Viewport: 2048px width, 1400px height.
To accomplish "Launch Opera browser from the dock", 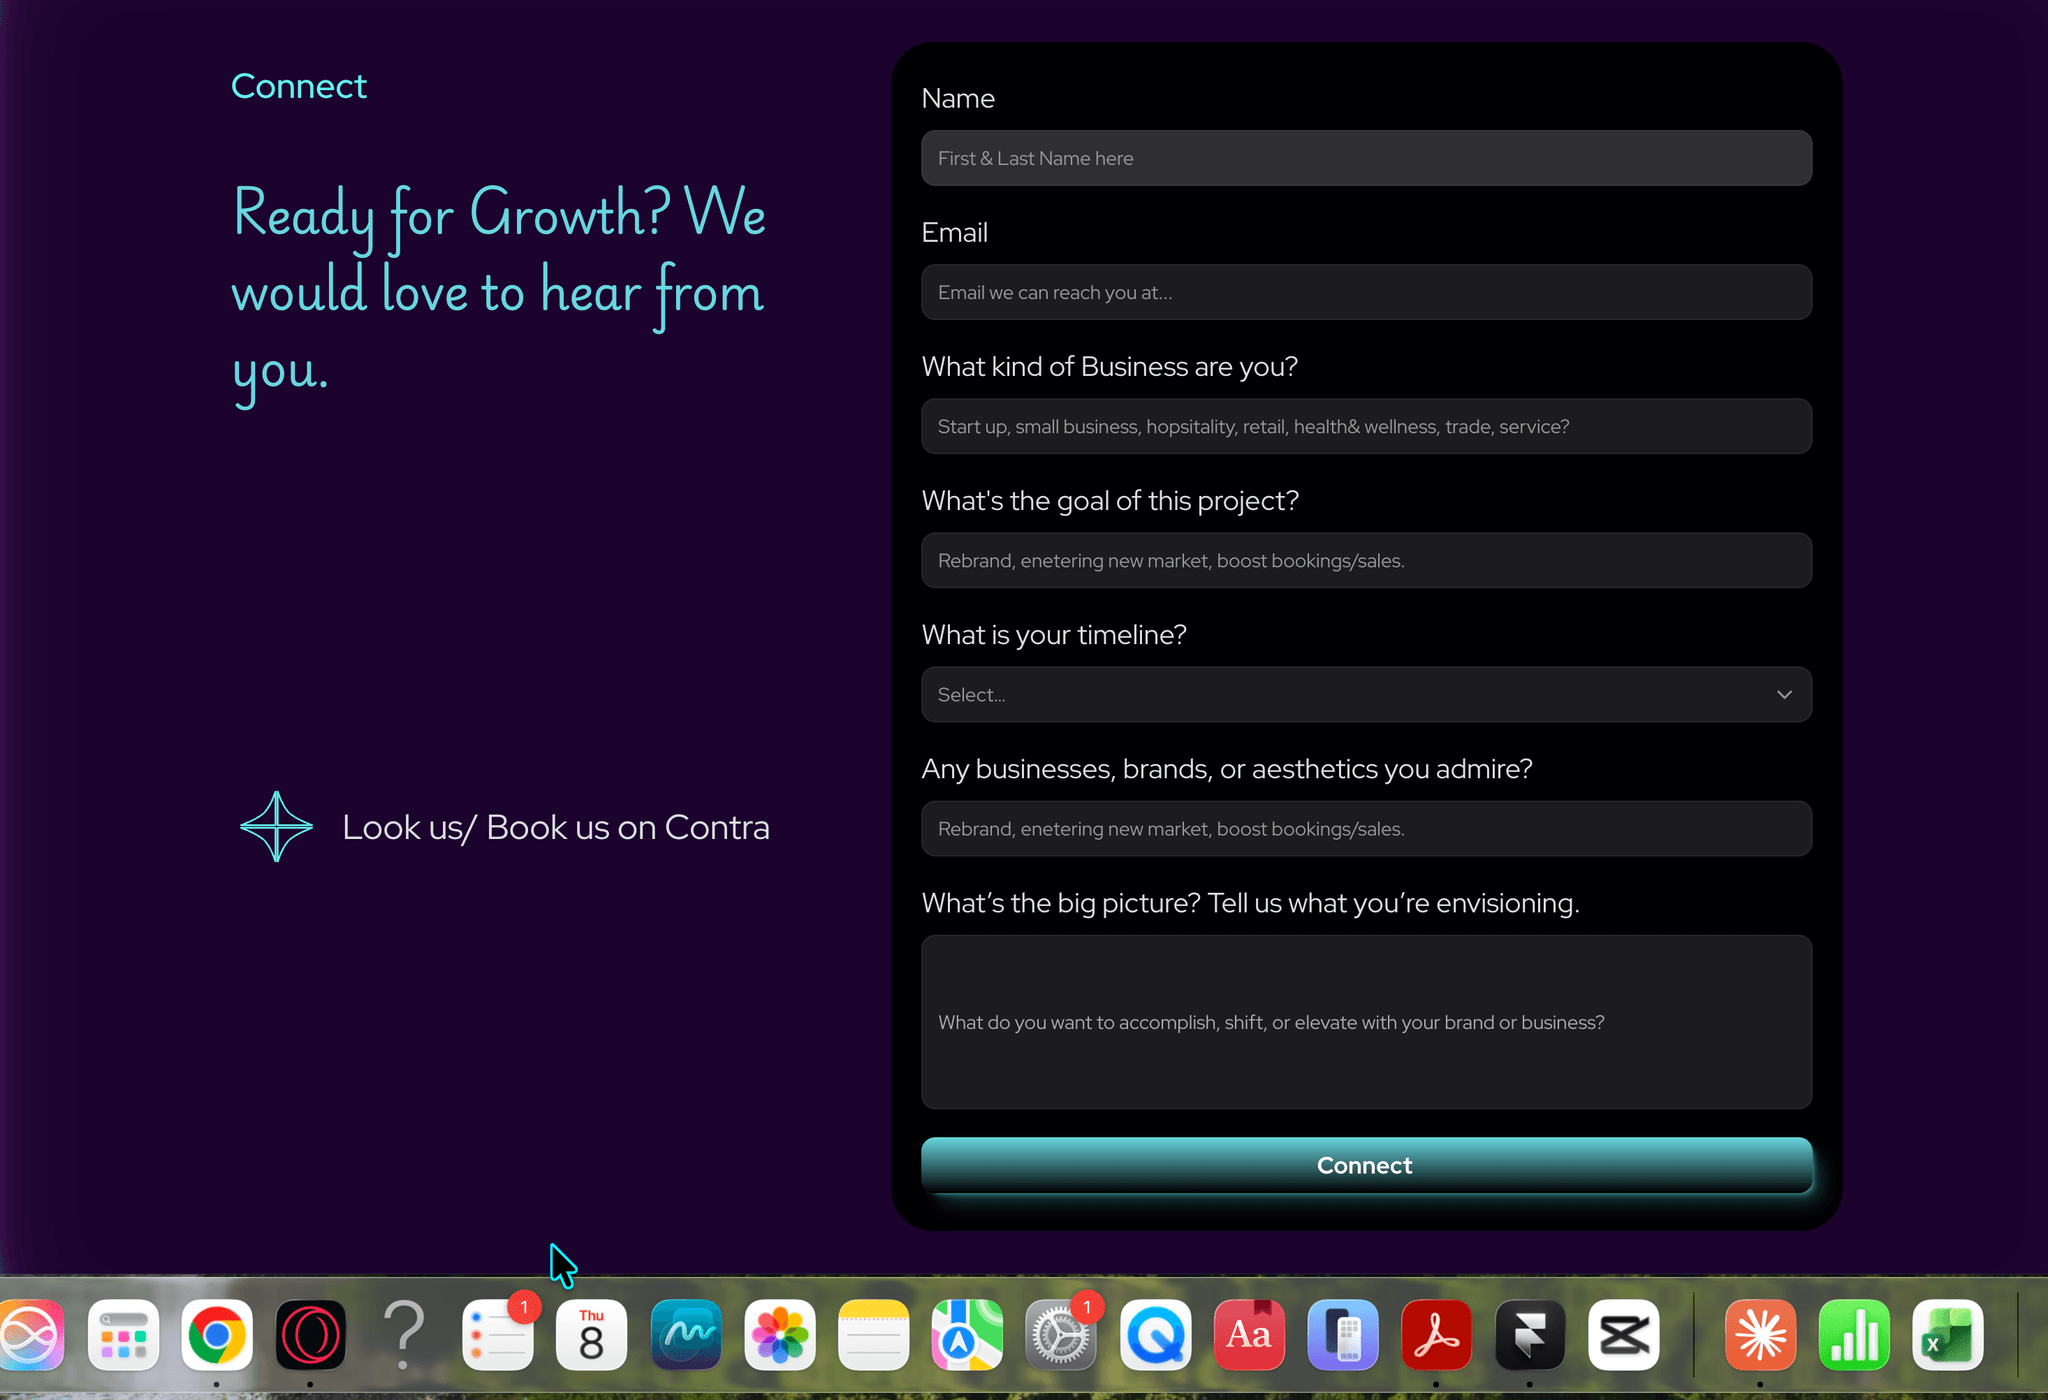I will pyautogui.click(x=311, y=1335).
